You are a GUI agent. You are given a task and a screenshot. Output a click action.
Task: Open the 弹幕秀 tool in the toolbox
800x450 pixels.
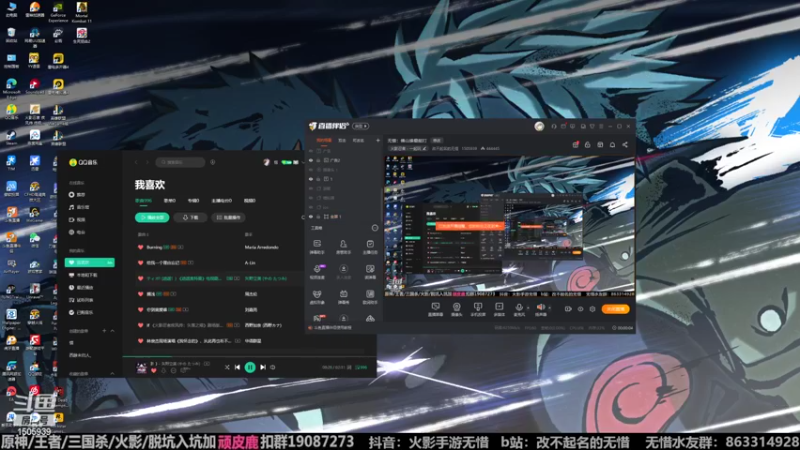point(343,297)
